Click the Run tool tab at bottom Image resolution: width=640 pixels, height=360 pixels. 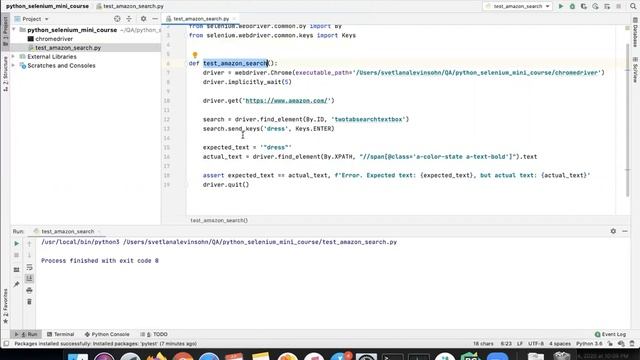click(x=26, y=334)
